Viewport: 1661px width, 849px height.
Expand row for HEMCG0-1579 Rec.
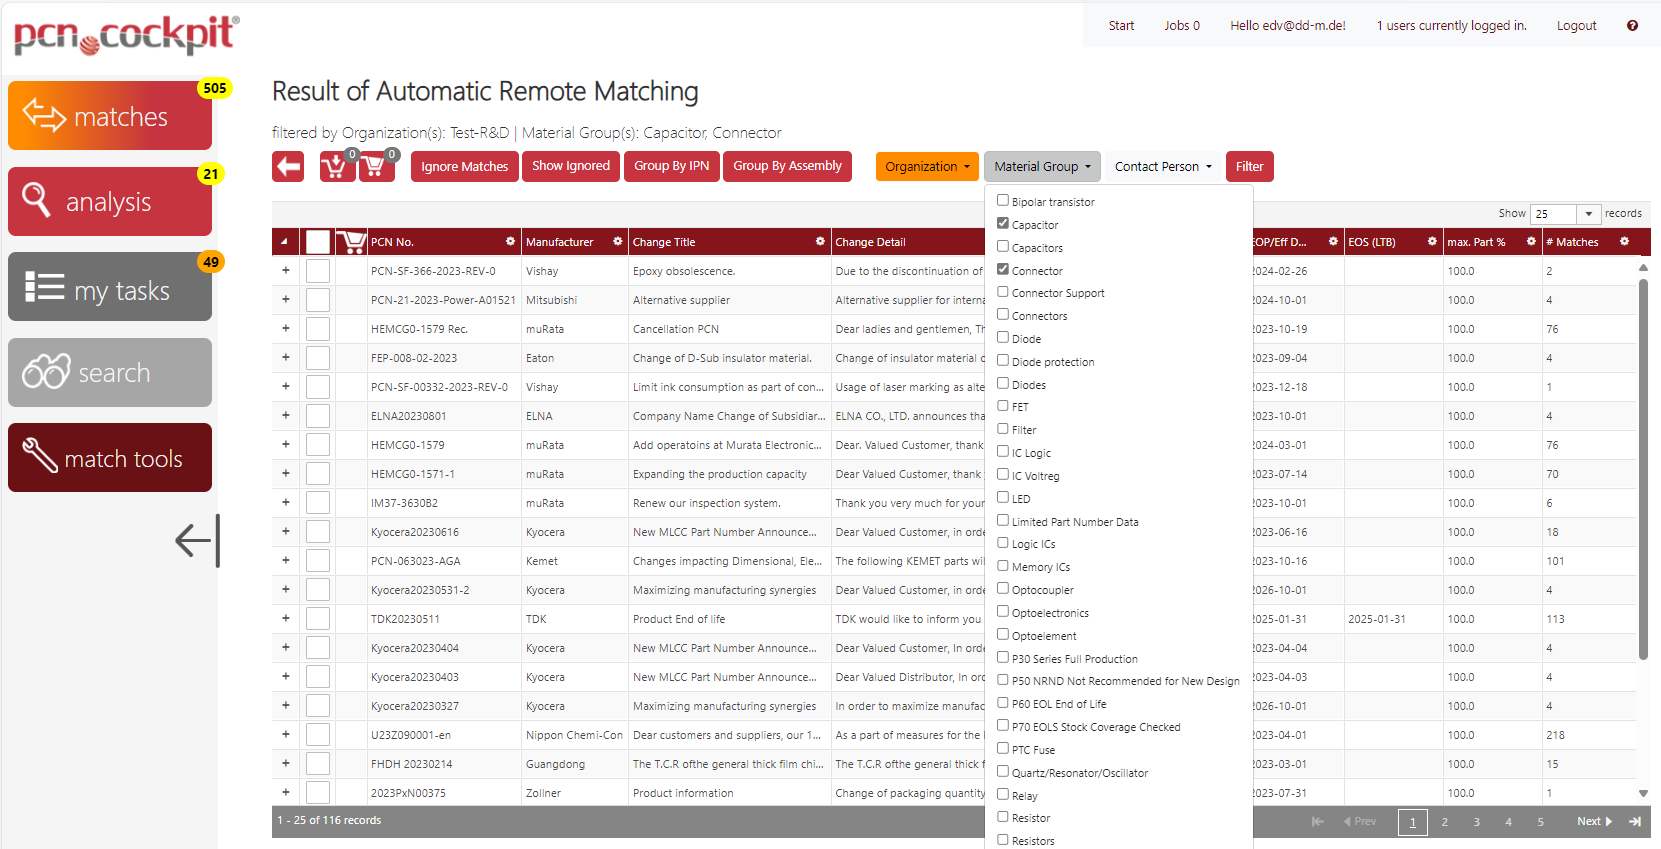pyautogui.click(x=286, y=328)
